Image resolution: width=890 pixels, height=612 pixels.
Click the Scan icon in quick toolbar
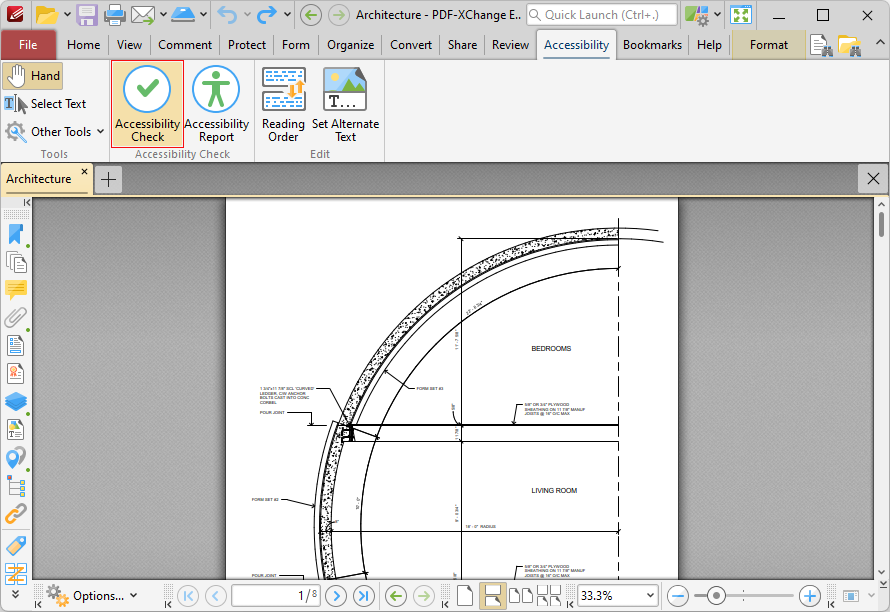[183, 15]
